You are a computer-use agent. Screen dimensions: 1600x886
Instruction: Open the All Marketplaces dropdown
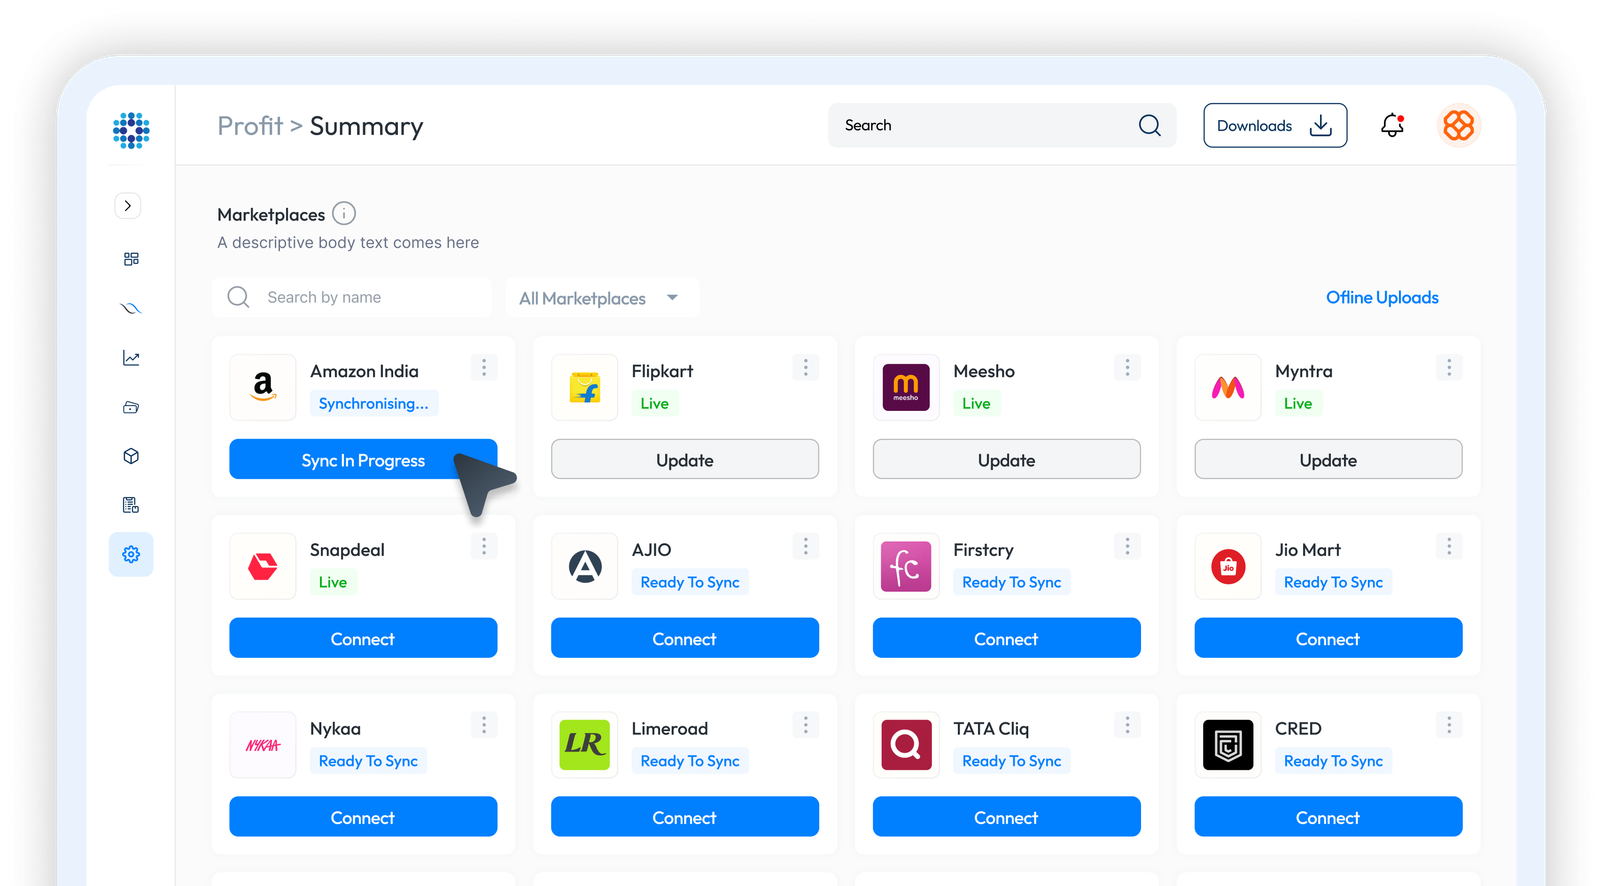tap(601, 298)
